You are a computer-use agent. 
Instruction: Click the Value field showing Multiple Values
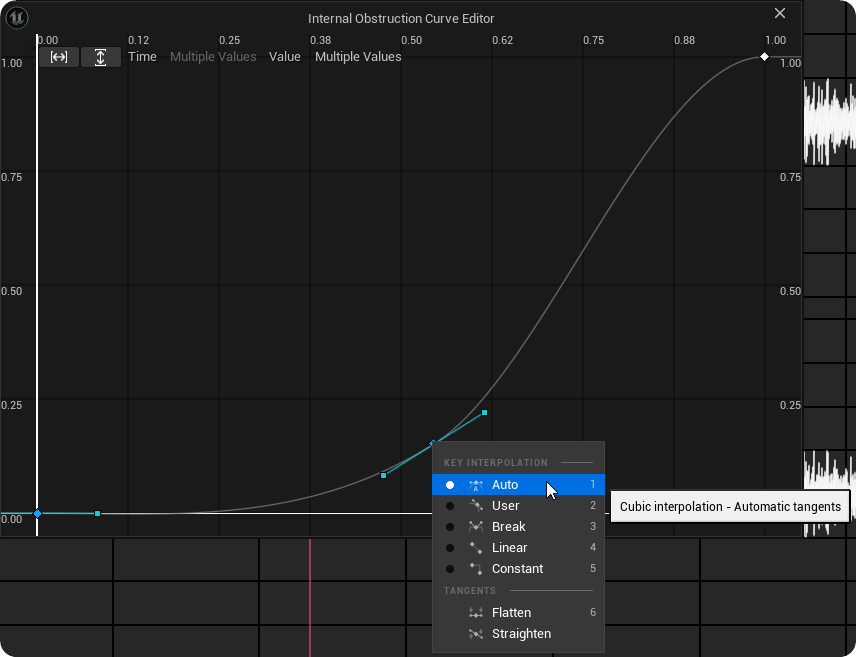point(358,57)
